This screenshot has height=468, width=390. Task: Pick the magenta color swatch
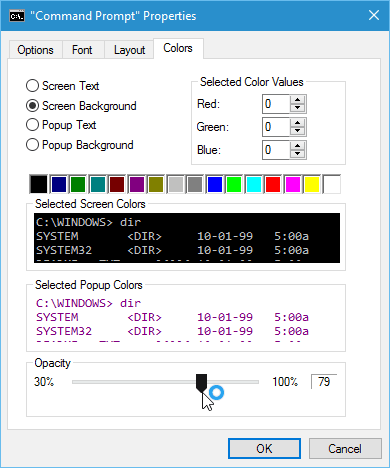[293, 184]
